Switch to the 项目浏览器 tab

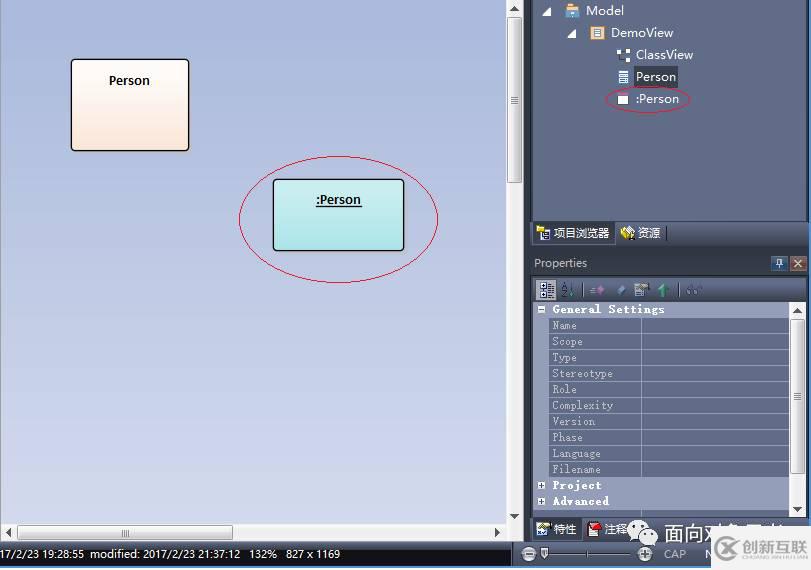tap(573, 233)
